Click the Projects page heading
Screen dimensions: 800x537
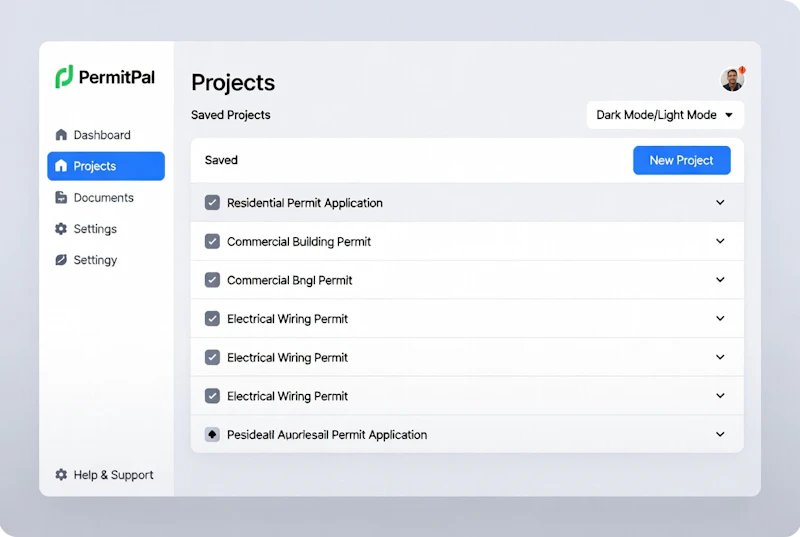point(233,83)
